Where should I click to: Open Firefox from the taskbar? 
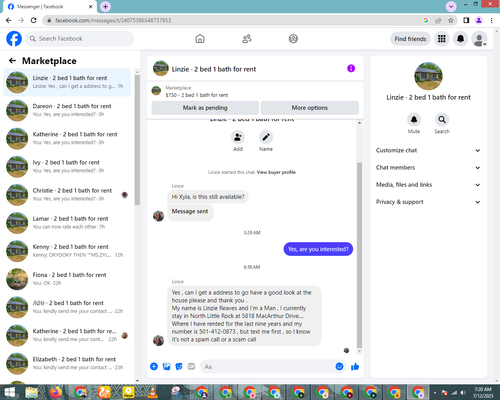[56, 392]
